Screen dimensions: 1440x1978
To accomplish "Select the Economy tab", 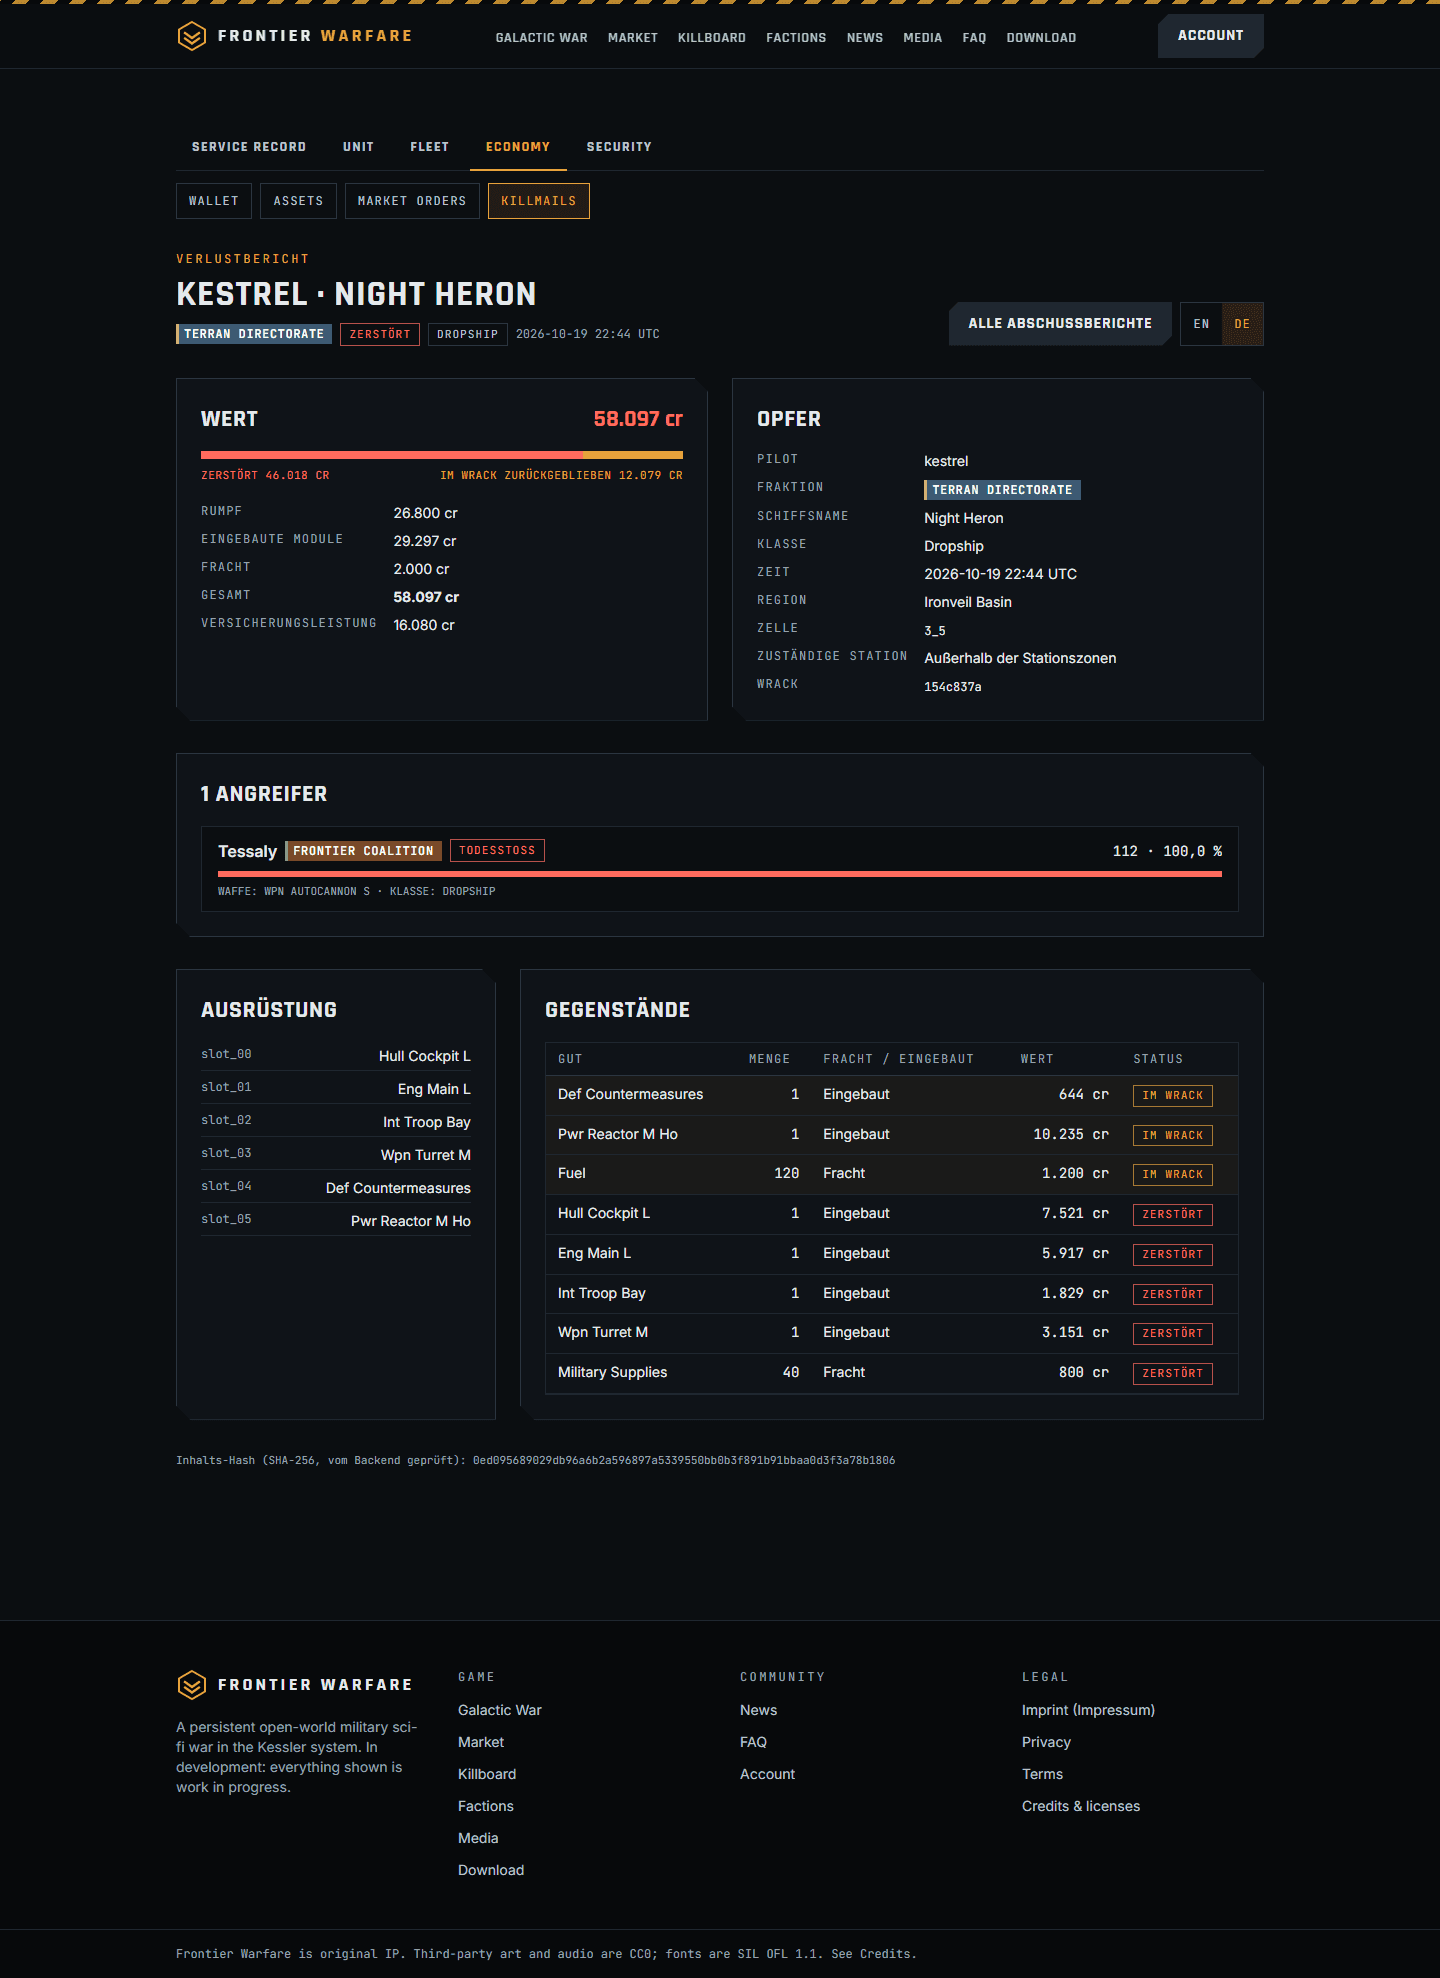I will [518, 147].
